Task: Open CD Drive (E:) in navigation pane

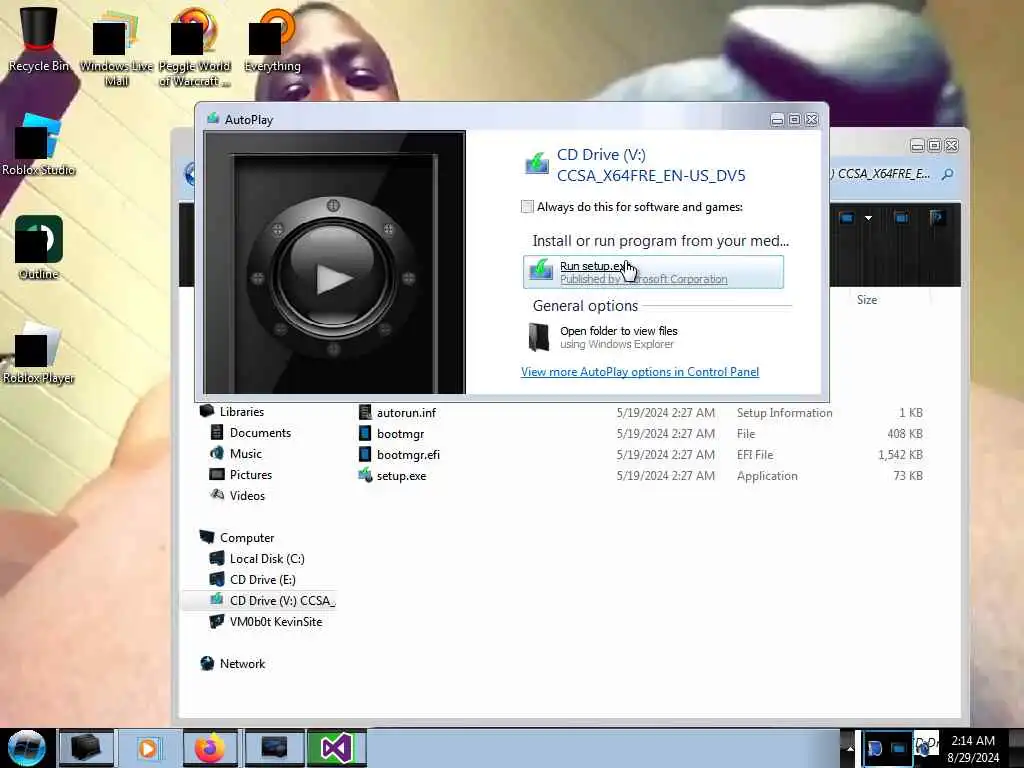Action: 263,579
